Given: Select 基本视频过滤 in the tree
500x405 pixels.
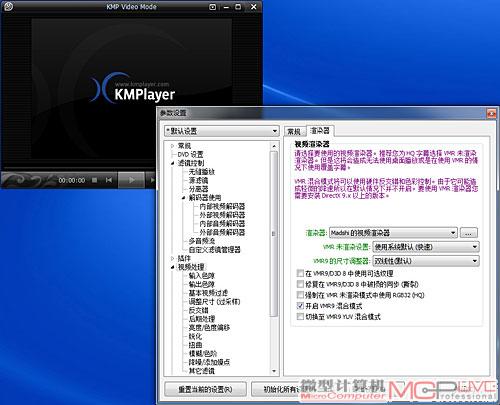Looking at the screenshot, I should coord(208,293).
